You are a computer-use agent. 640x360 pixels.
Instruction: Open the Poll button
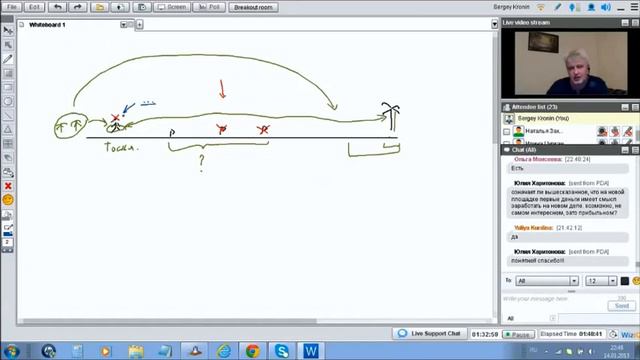pos(209,7)
